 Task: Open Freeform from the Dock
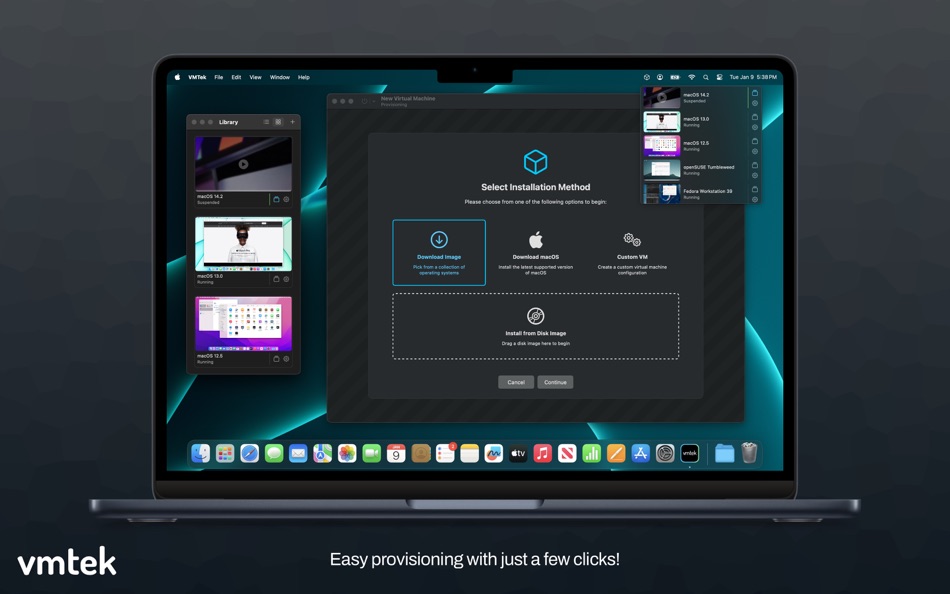[494, 453]
